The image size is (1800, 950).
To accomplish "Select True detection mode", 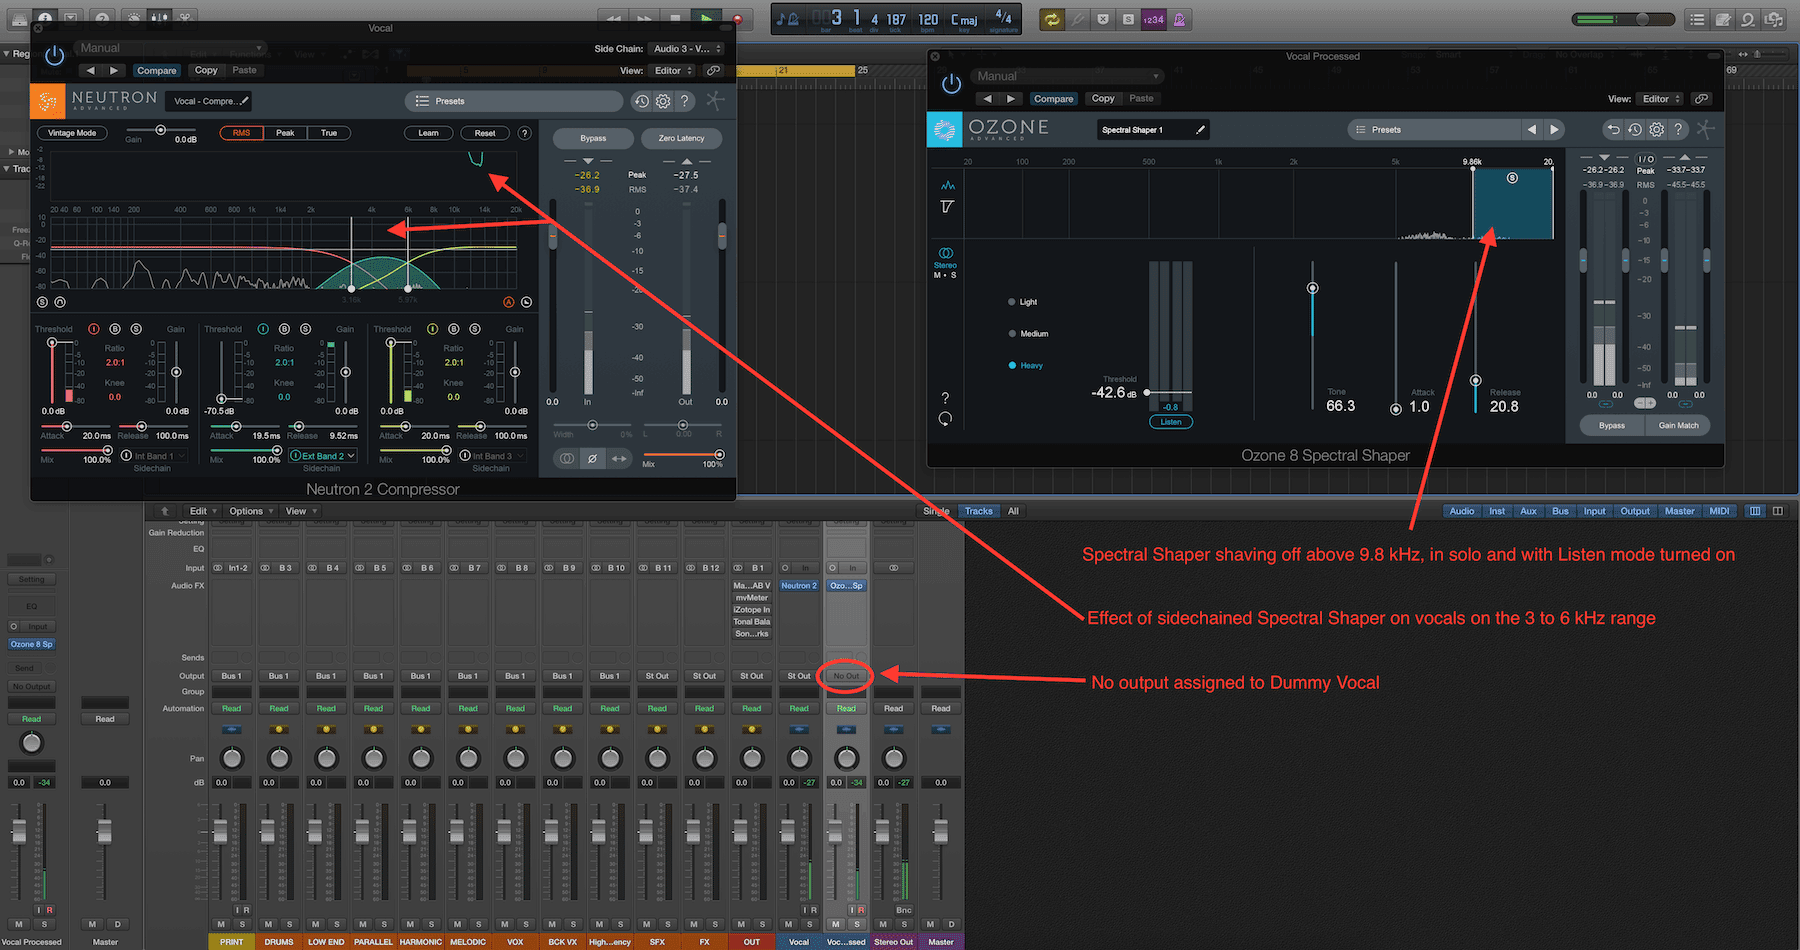I will point(329,133).
